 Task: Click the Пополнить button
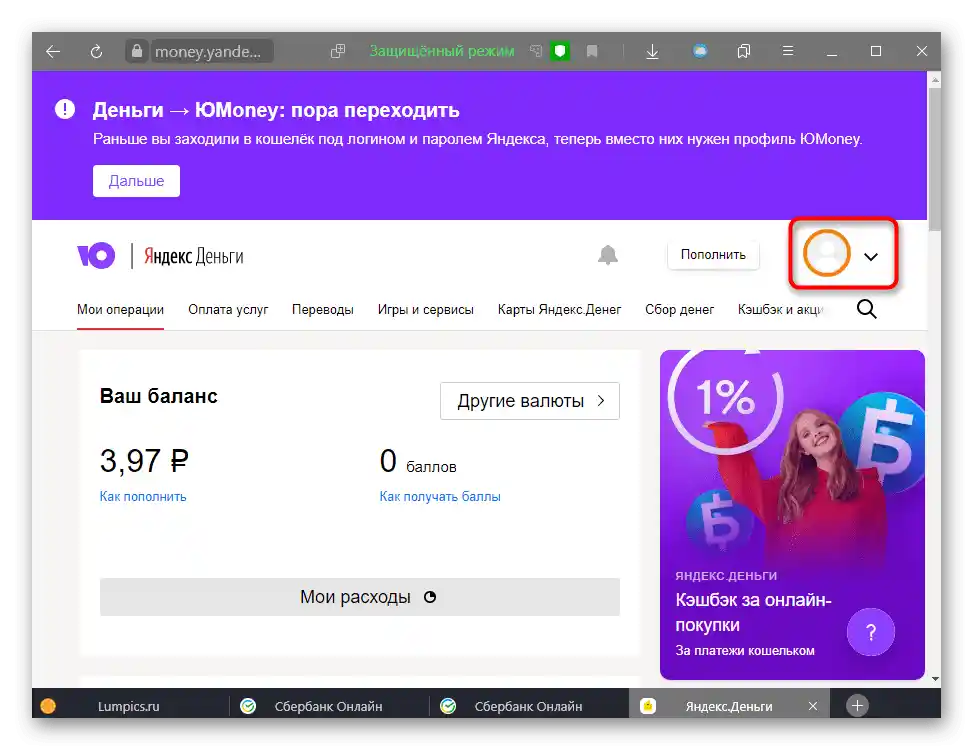713,255
